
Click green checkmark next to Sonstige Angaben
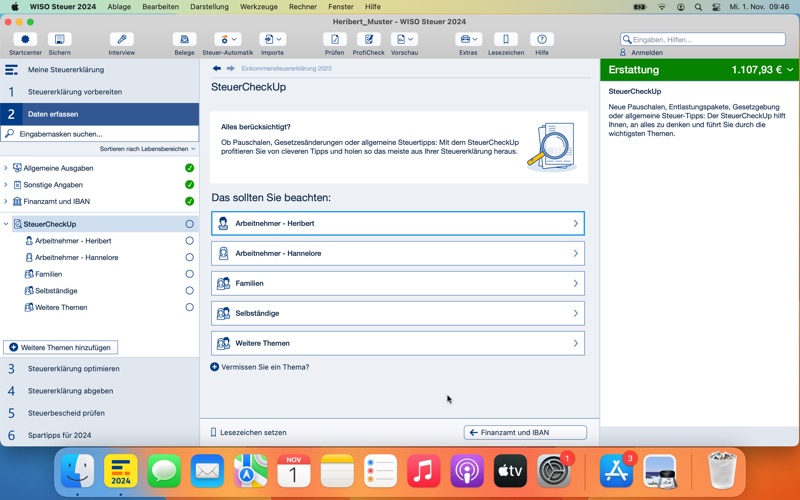(x=189, y=185)
